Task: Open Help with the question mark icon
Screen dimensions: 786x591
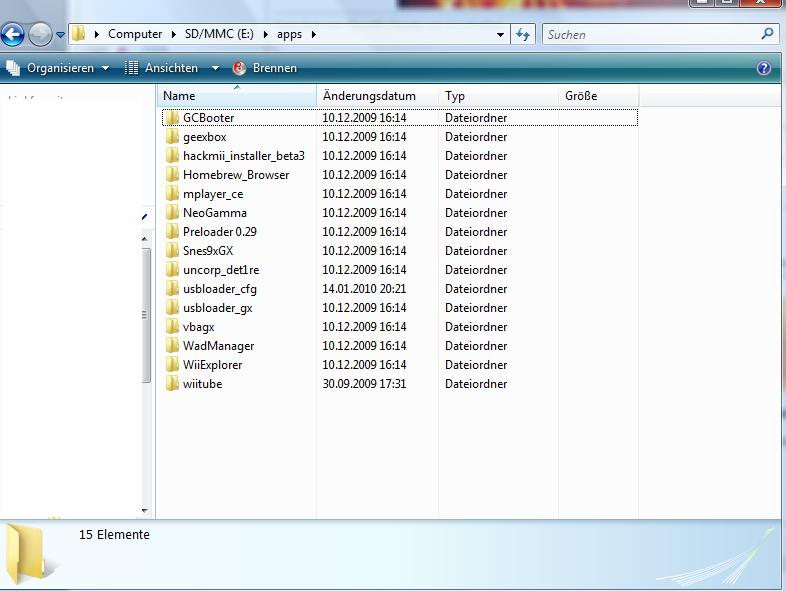Action: 763,68
